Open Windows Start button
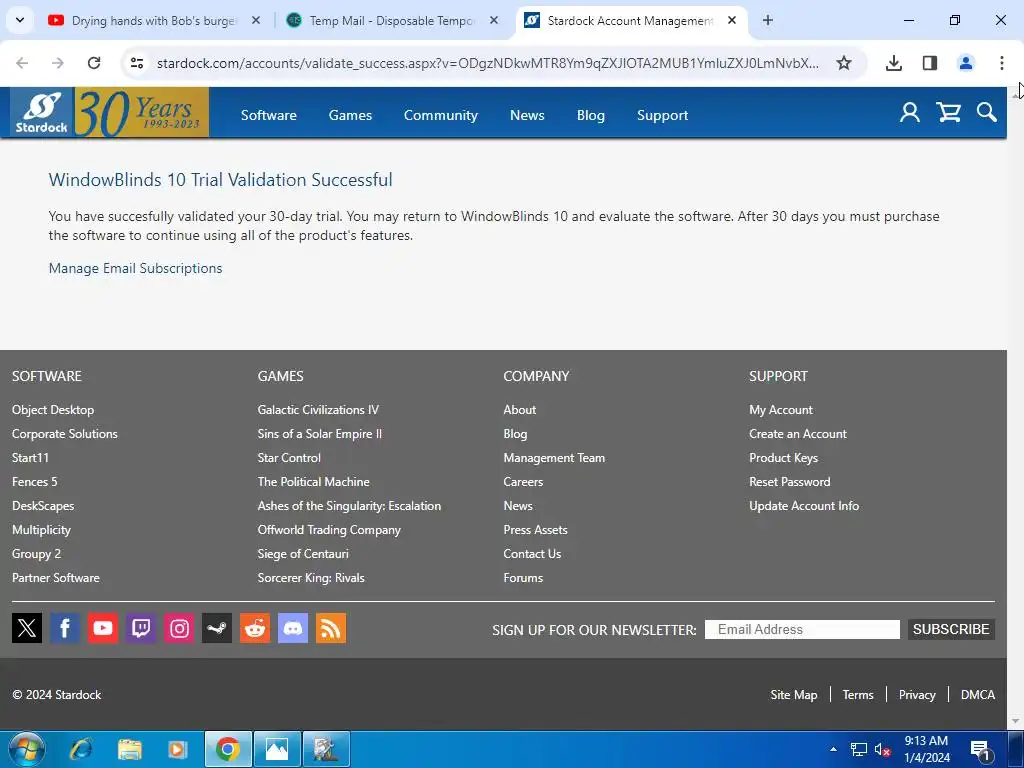Viewport: 1024px width, 768px height. pyautogui.click(x=26, y=749)
